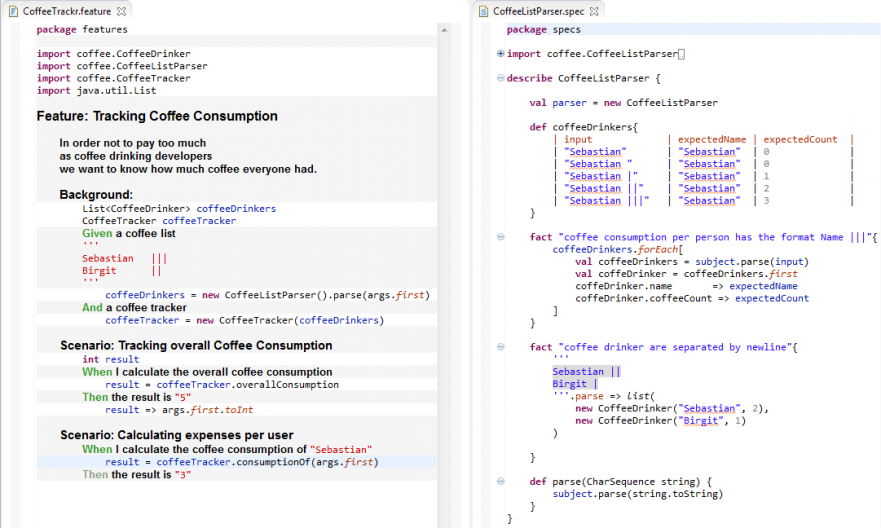Click the 'Given a coffee list' step
This screenshot has height=528, width=881.
pyautogui.click(x=129, y=234)
